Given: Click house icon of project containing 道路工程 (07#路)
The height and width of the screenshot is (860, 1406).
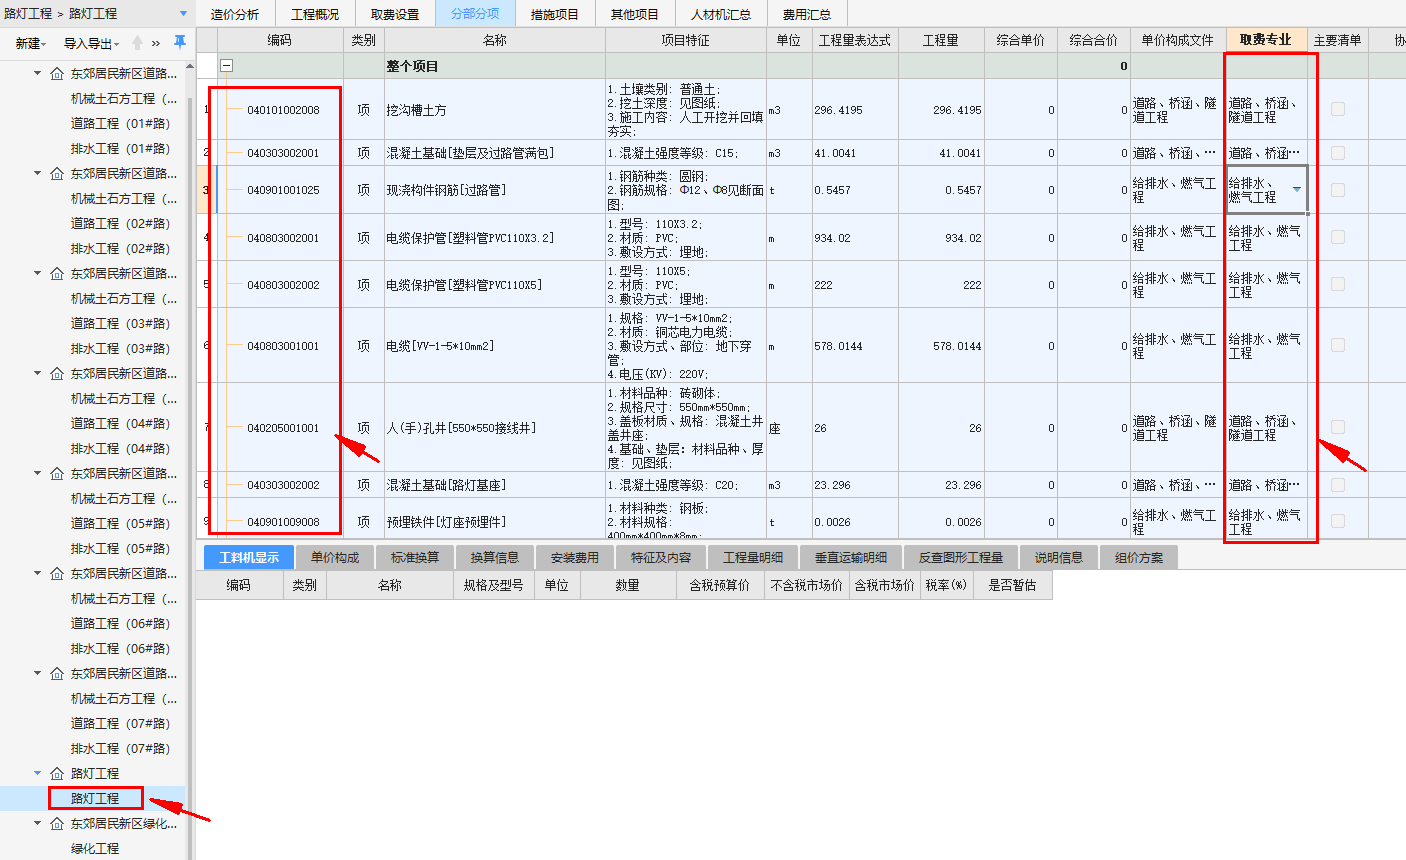Looking at the screenshot, I should [x=57, y=674].
